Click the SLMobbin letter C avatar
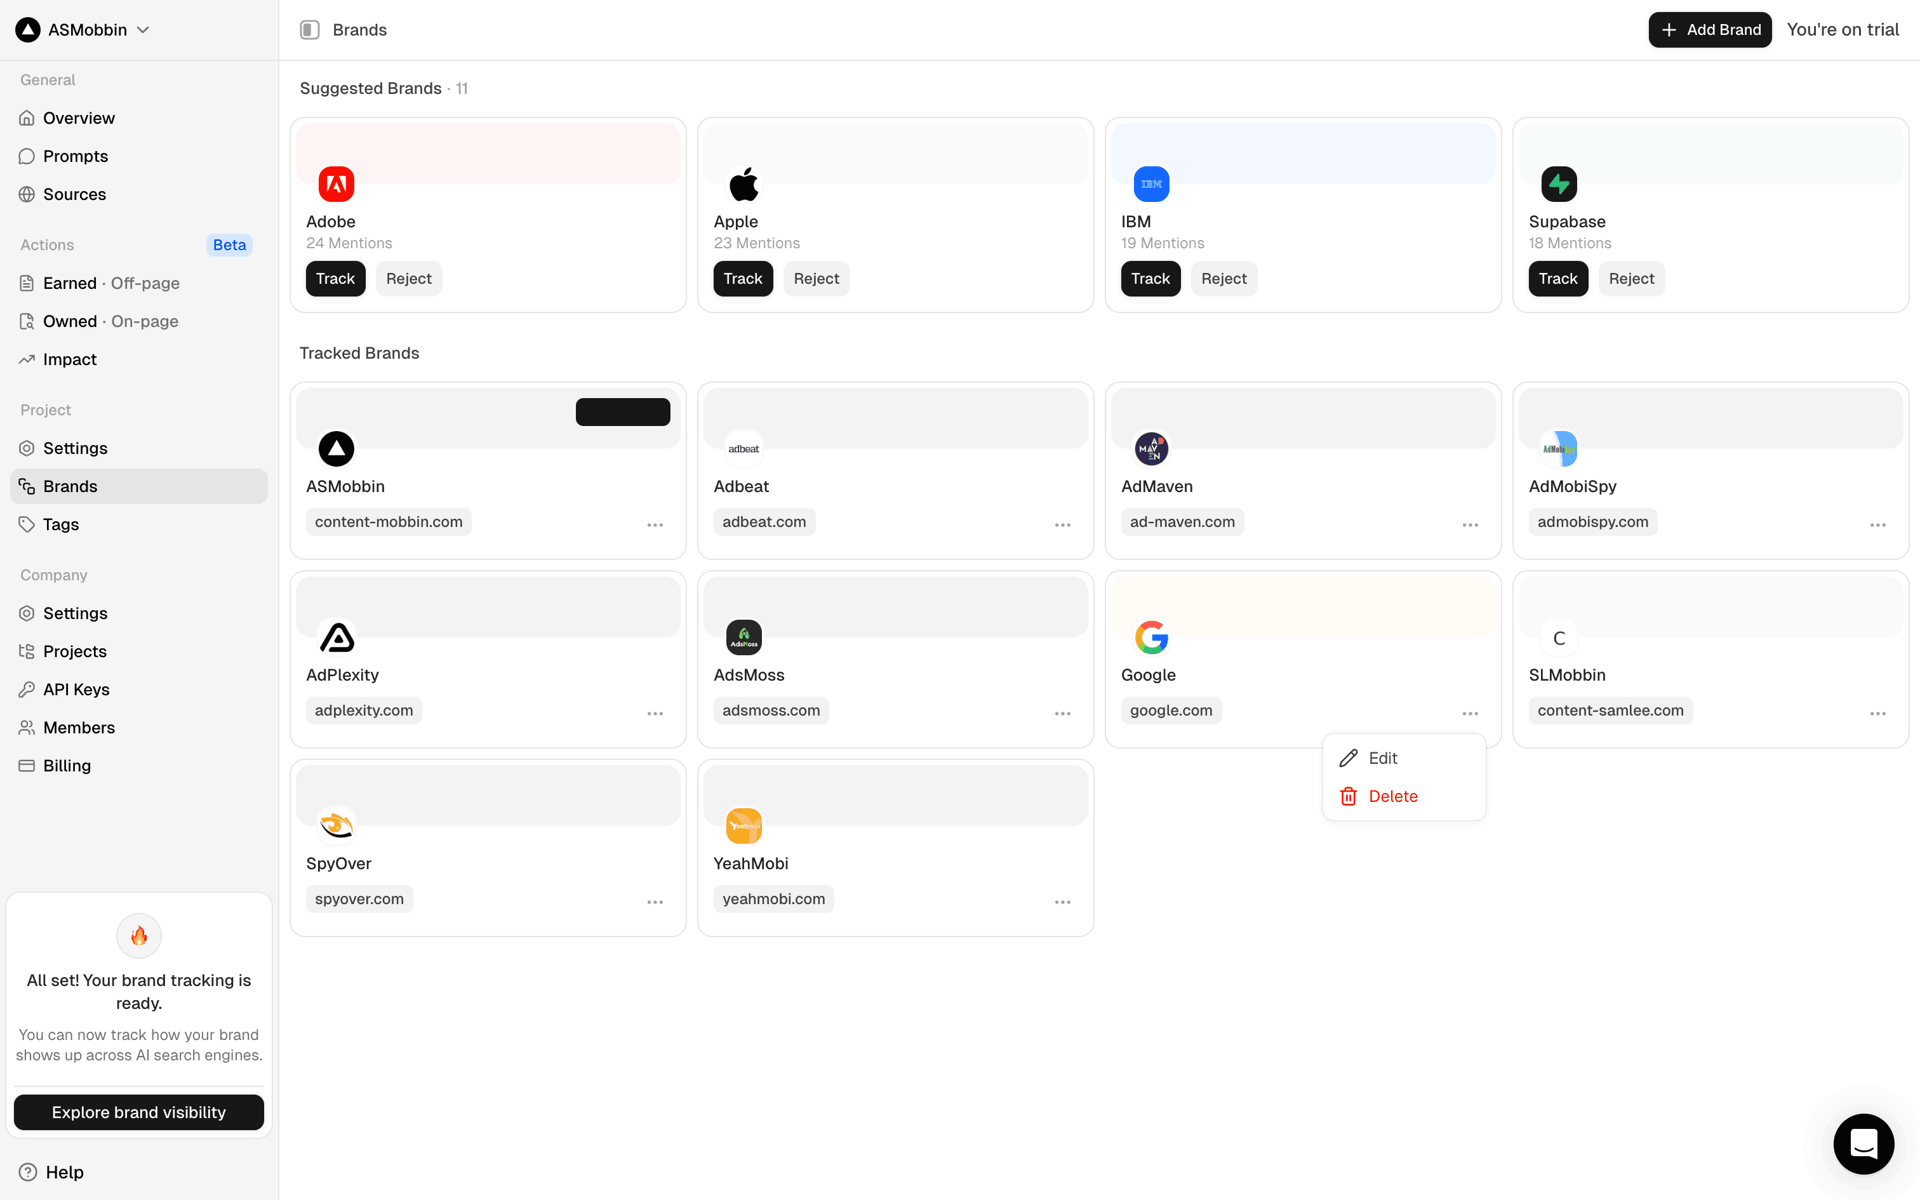This screenshot has width=1920, height=1200. (x=1559, y=638)
